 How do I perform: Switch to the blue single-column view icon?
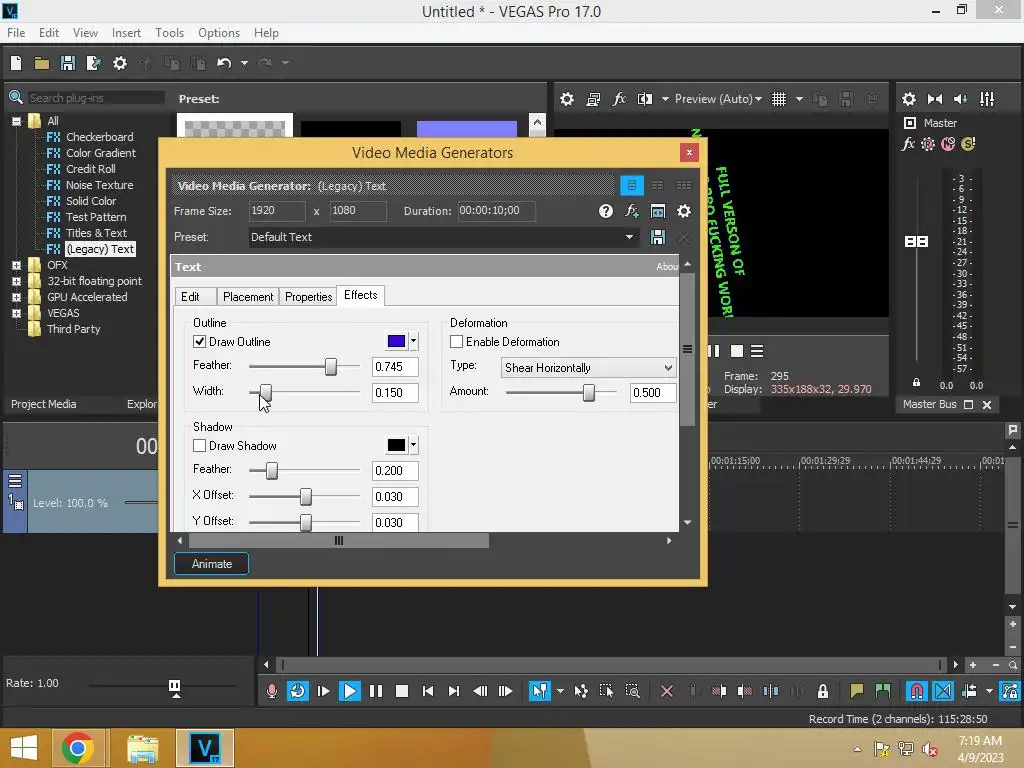point(632,185)
